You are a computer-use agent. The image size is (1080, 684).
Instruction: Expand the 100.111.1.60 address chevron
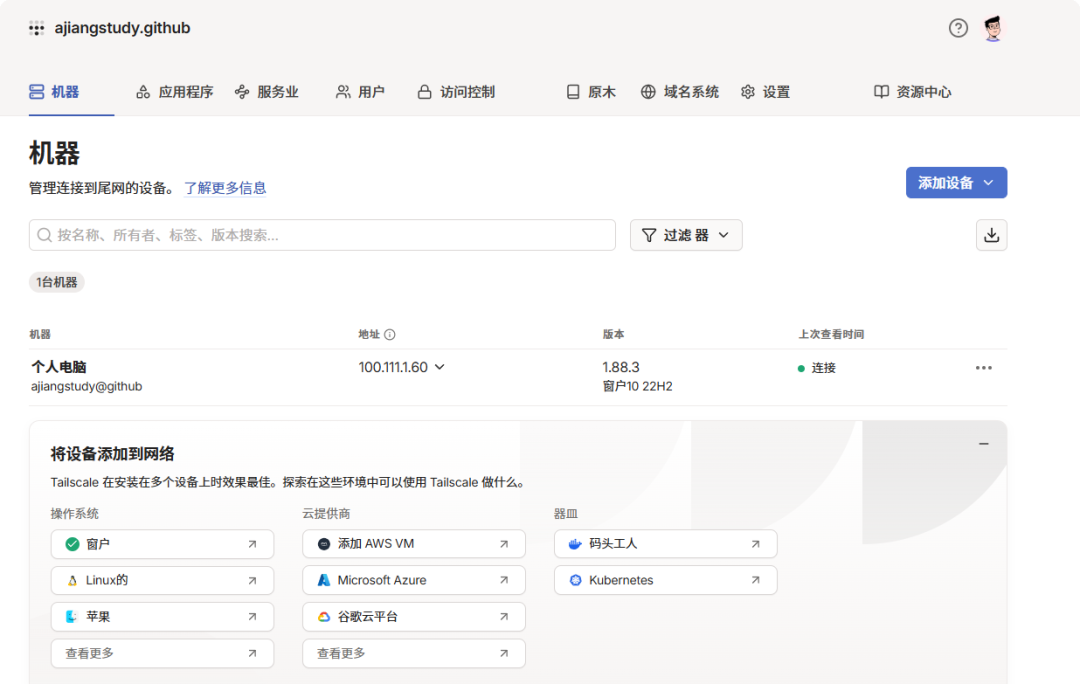point(439,367)
